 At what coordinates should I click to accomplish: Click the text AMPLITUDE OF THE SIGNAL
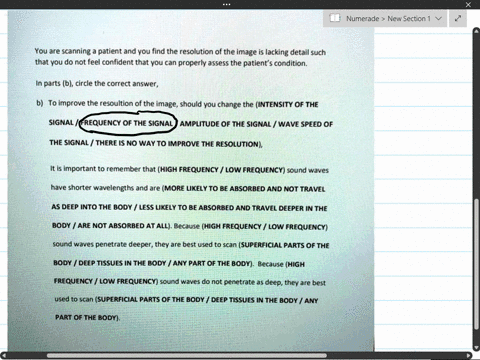(x=225, y=124)
